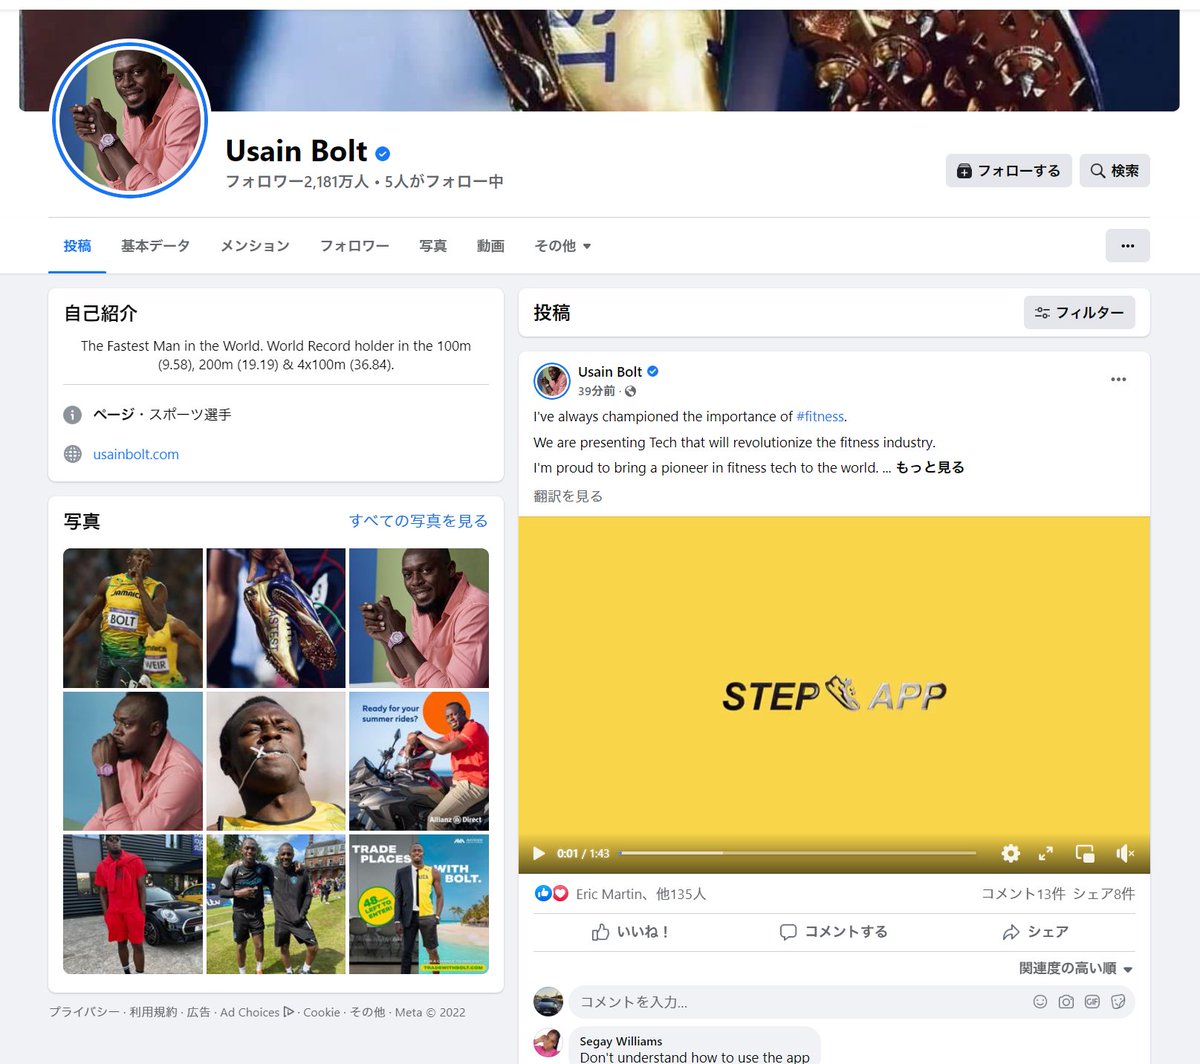1200x1064 pixels.
Task: Click the info icon beside ページ・スポーツ選手
Action: [x=73, y=414]
